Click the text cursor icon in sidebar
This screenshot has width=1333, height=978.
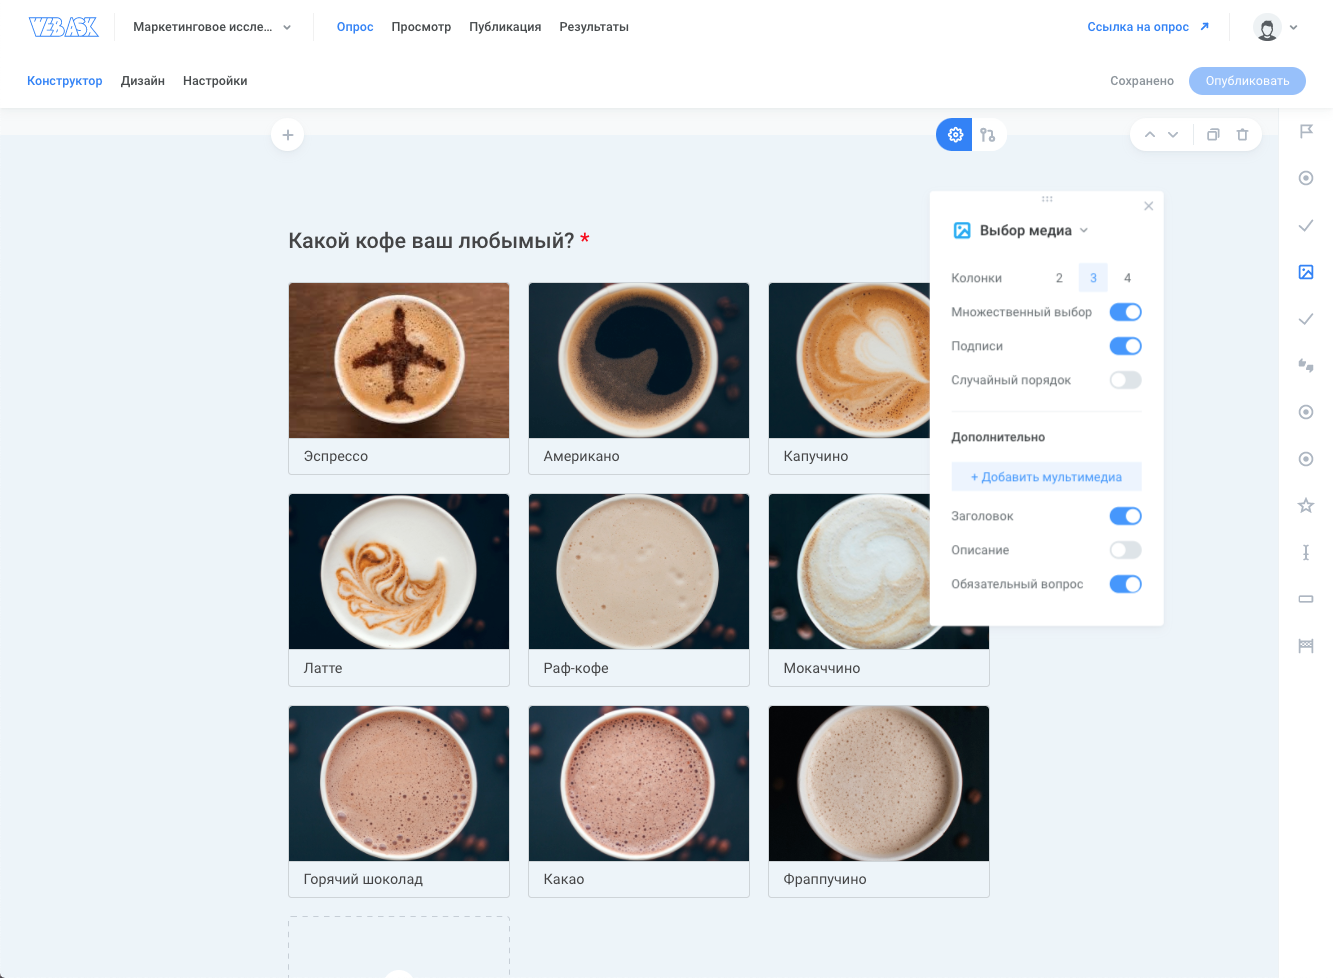(1306, 552)
